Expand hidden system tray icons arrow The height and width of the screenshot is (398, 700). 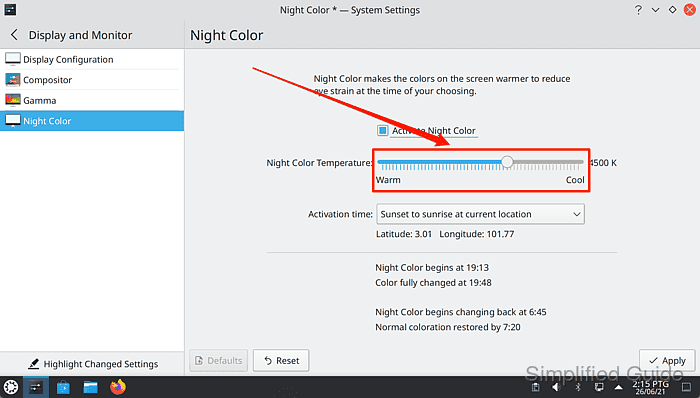[618, 387]
